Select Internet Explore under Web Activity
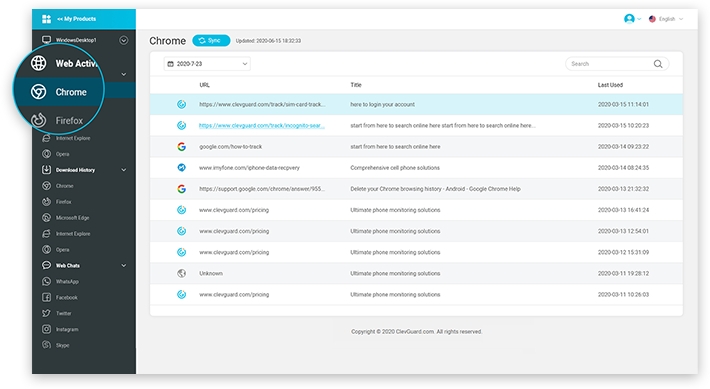Viewport: 710px width, 389px height. point(72,138)
